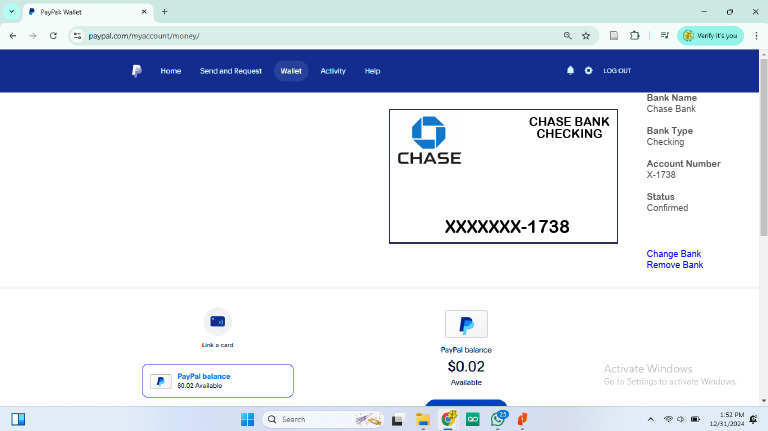Open the volume icon in system tray
The image size is (768, 431).
[681, 419]
